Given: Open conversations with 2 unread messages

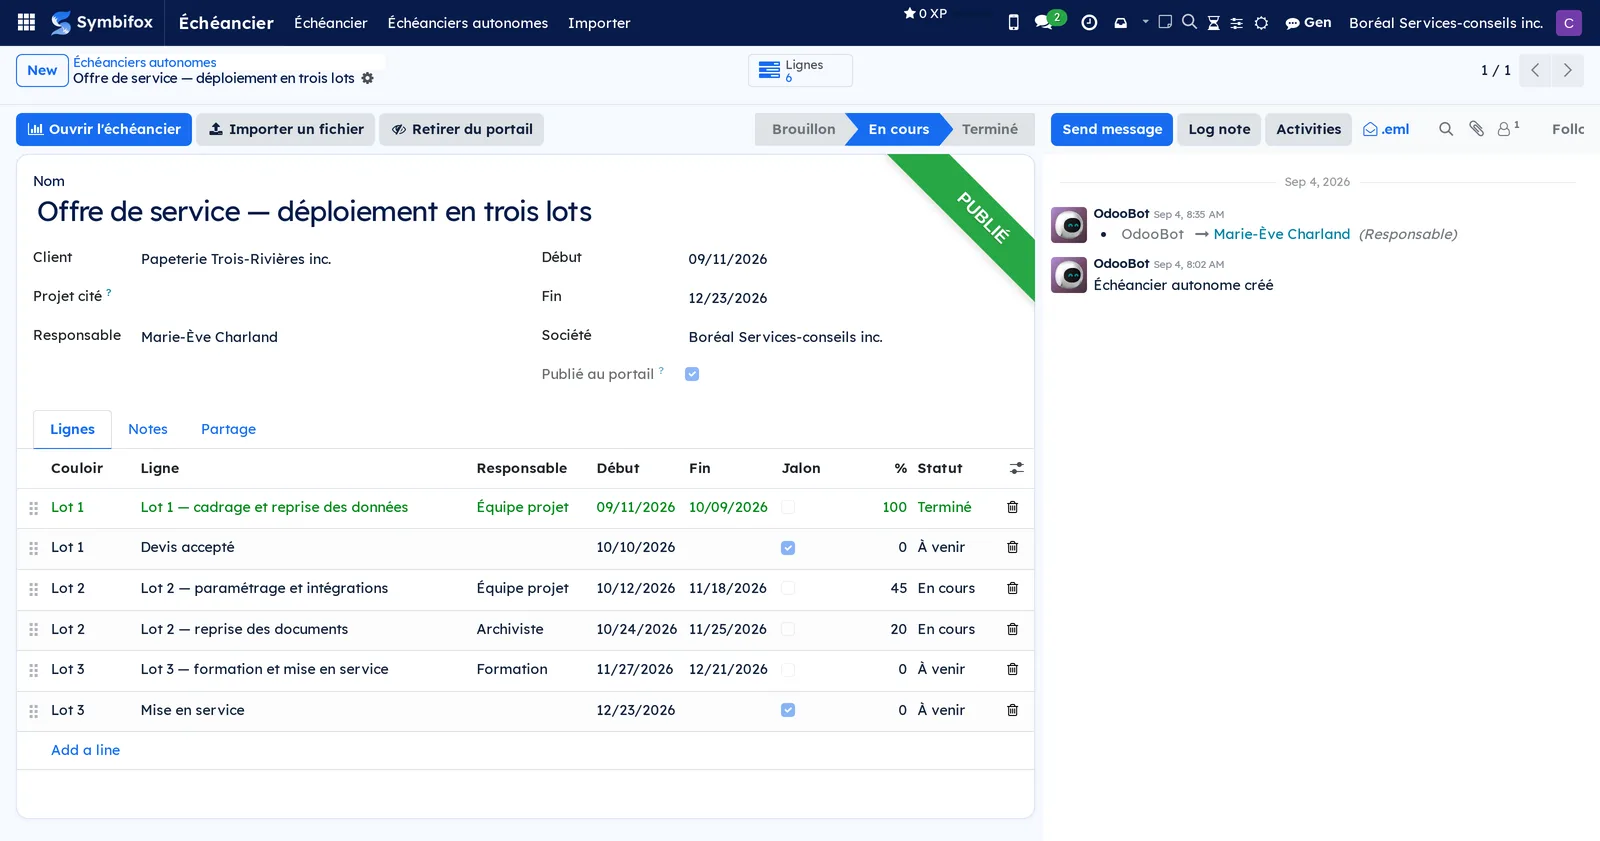Looking at the screenshot, I should 1049,20.
